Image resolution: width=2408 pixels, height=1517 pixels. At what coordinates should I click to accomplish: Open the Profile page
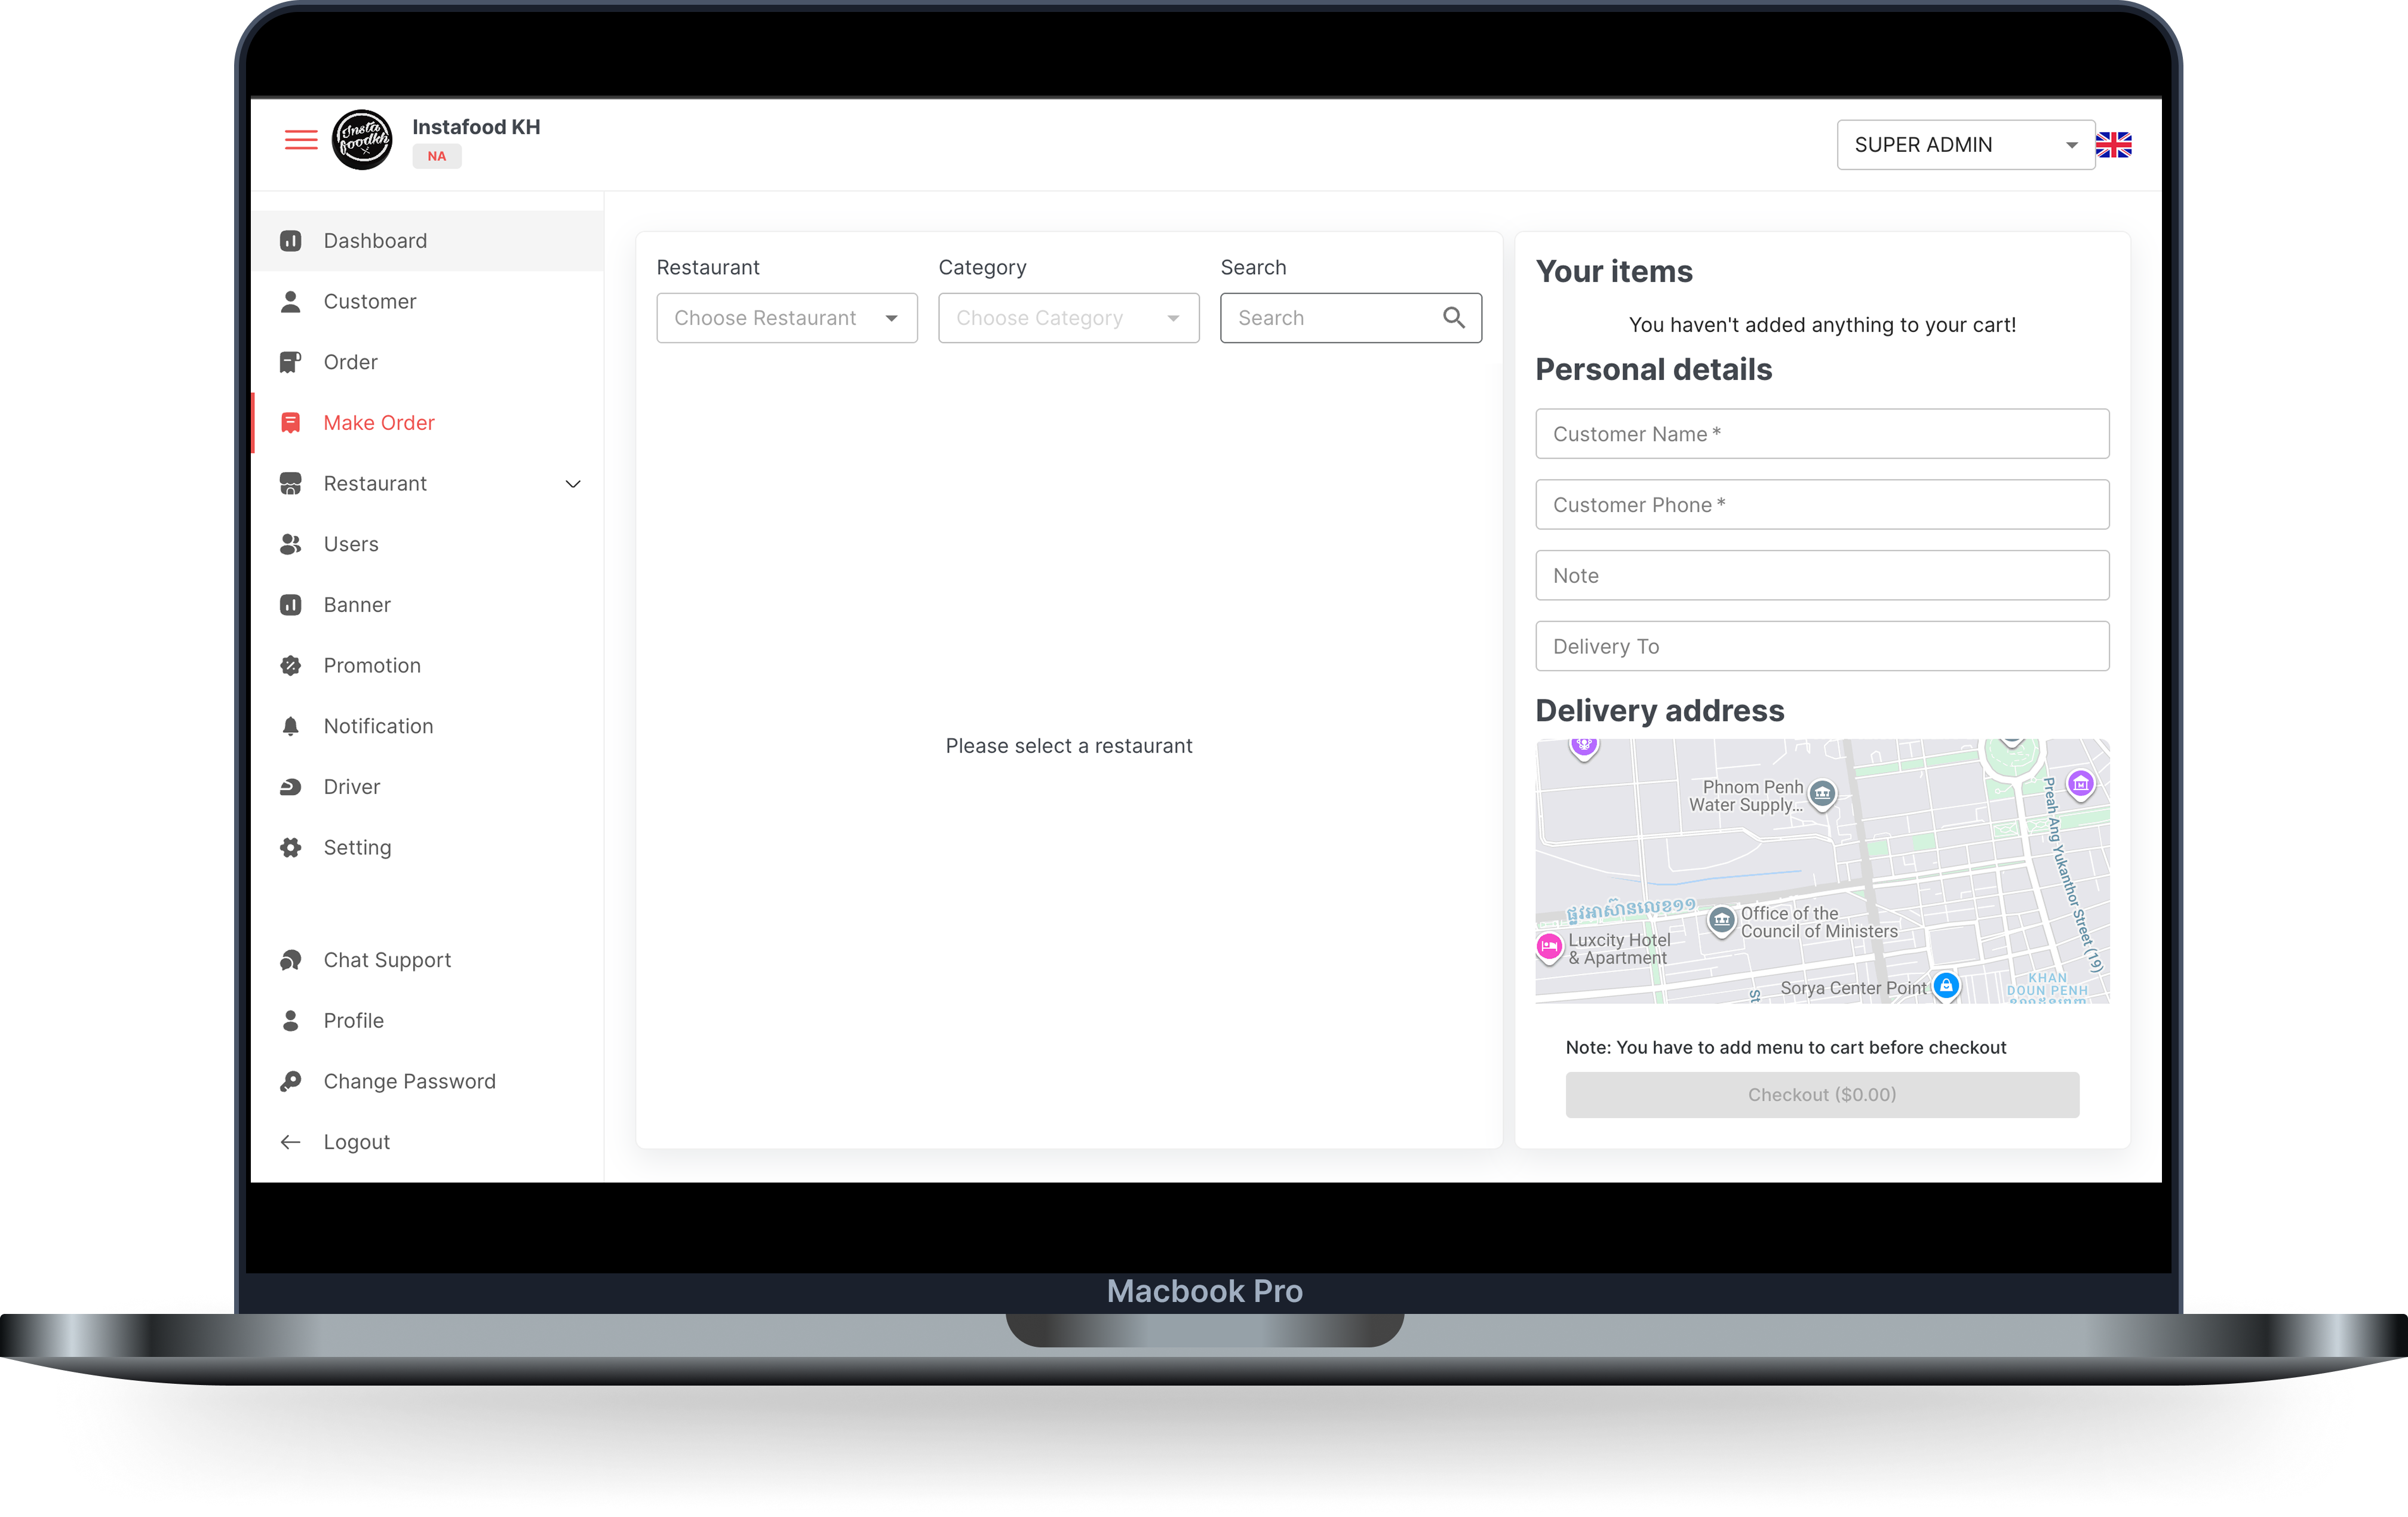427,1021
